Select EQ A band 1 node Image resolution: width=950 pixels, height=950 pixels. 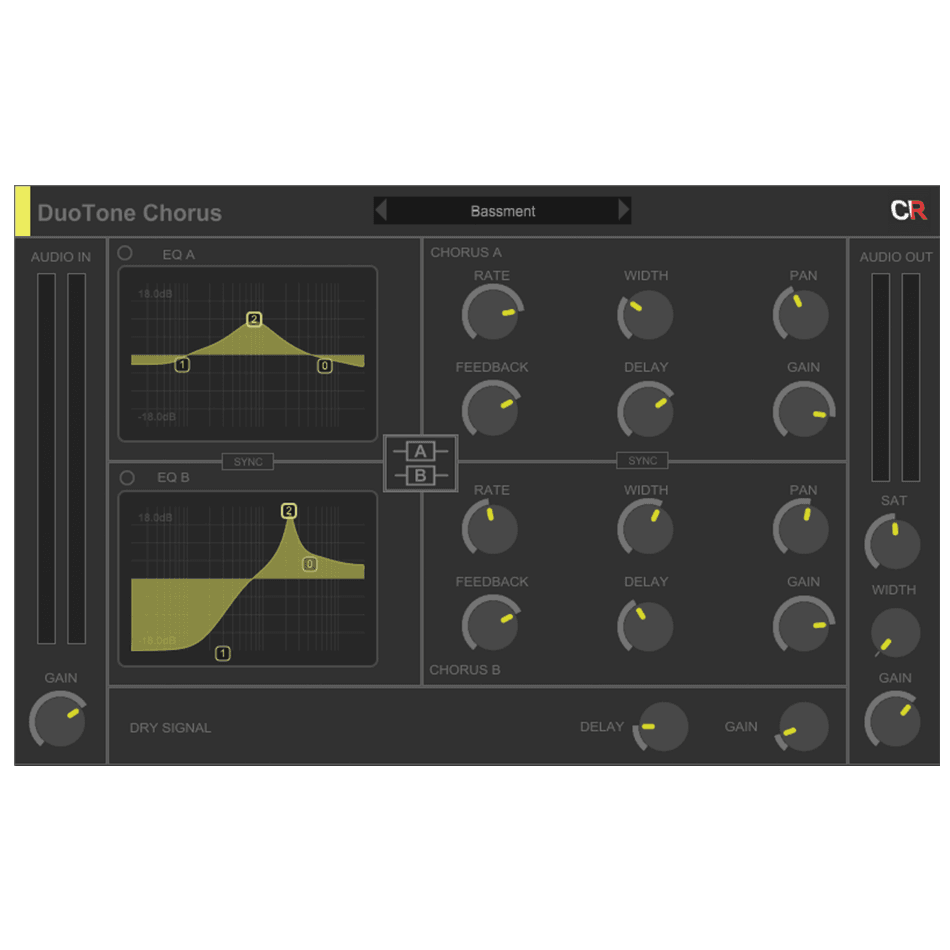pos(182,365)
